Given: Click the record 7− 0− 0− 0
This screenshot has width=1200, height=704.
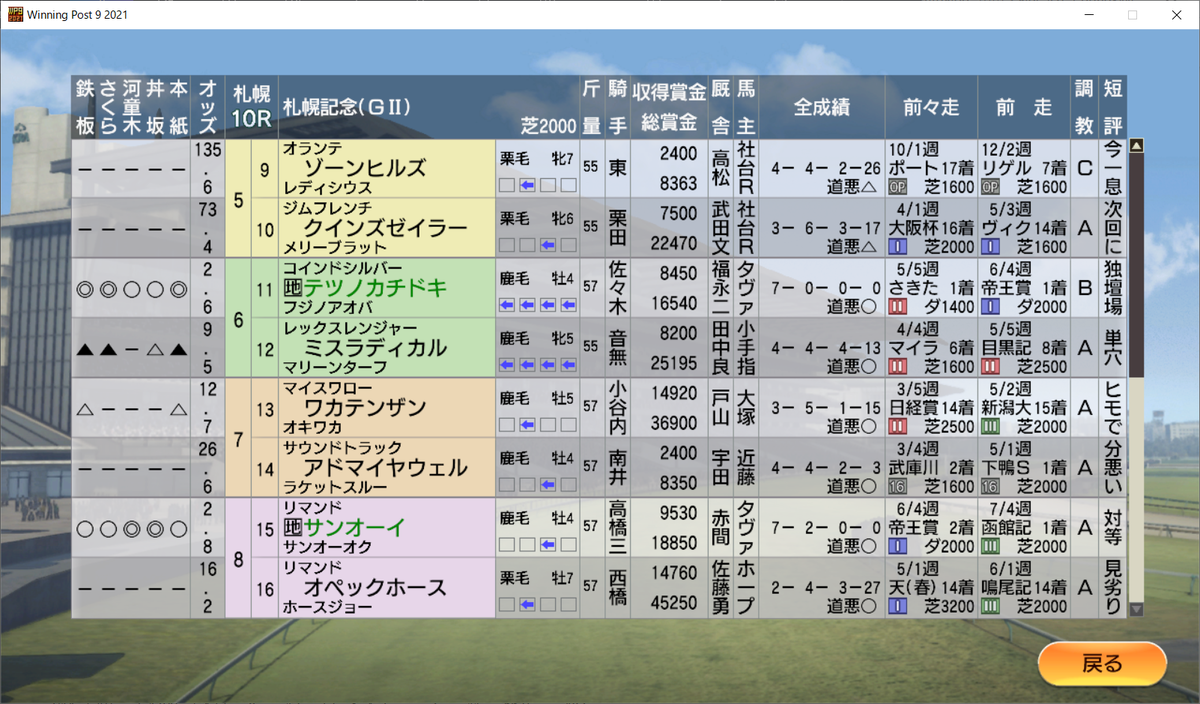Looking at the screenshot, I should click(827, 288).
